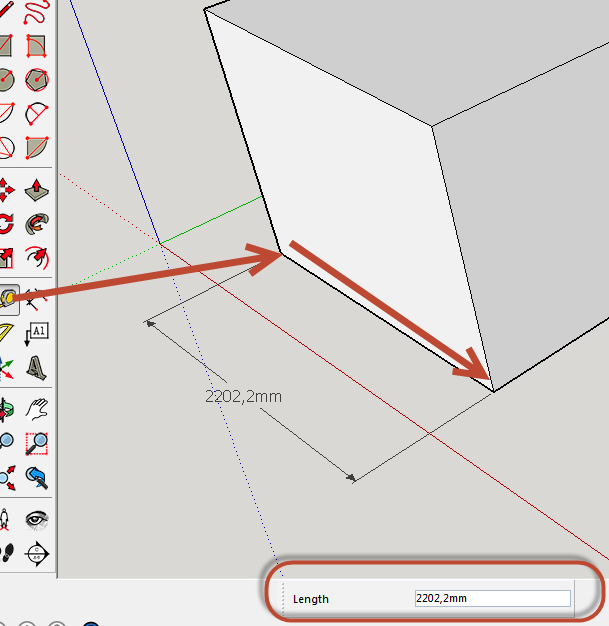Select the 3D Text tool
This screenshot has width=609, height=626.
(x=36, y=368)
